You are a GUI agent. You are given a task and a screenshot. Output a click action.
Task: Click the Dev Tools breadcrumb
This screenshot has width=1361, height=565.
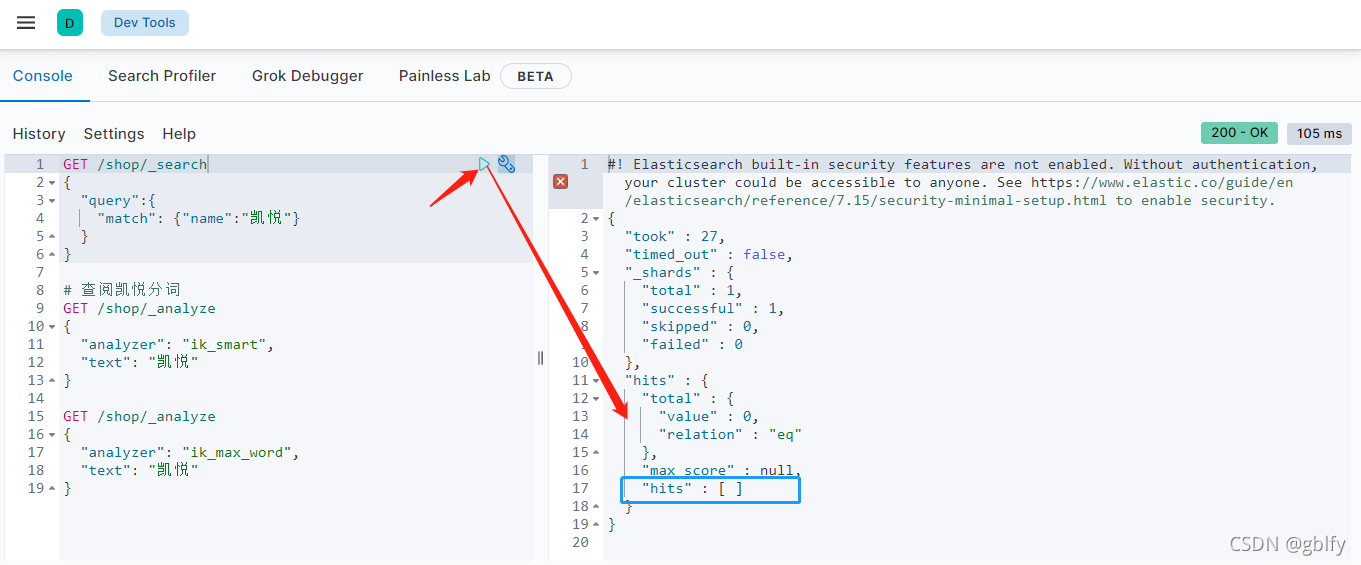tap(145, 23)
